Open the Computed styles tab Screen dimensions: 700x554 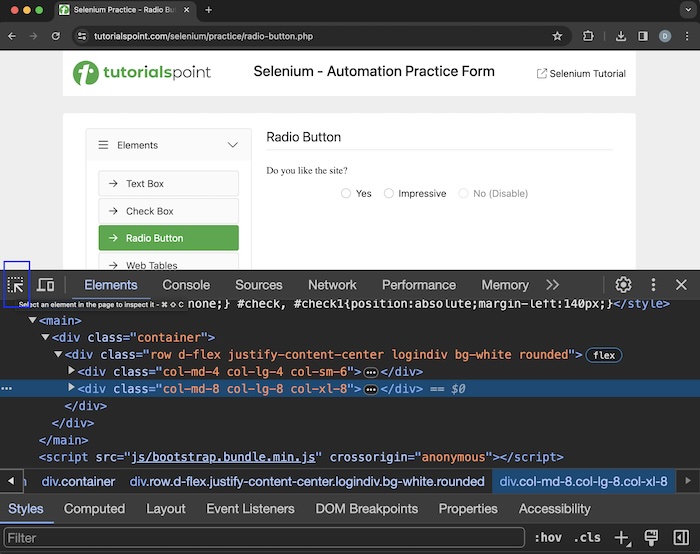tap(94, 508)
